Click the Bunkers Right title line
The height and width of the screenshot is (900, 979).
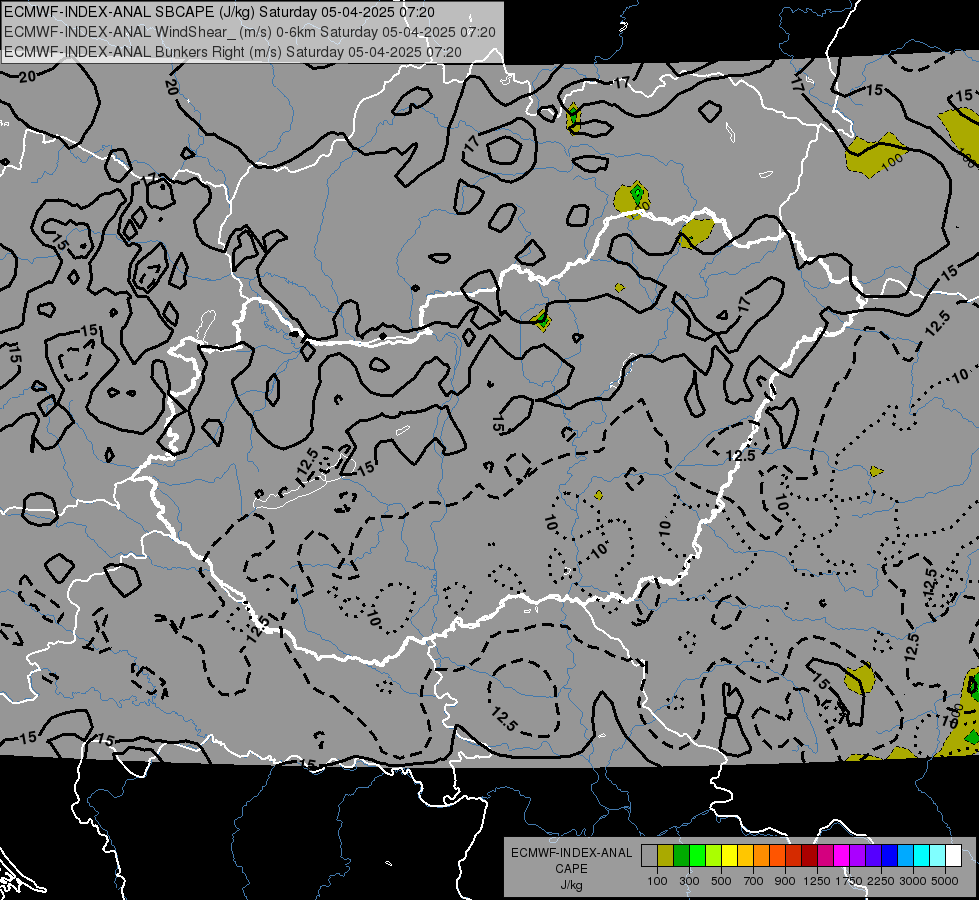pyautogui.click(x=233, y=52)
